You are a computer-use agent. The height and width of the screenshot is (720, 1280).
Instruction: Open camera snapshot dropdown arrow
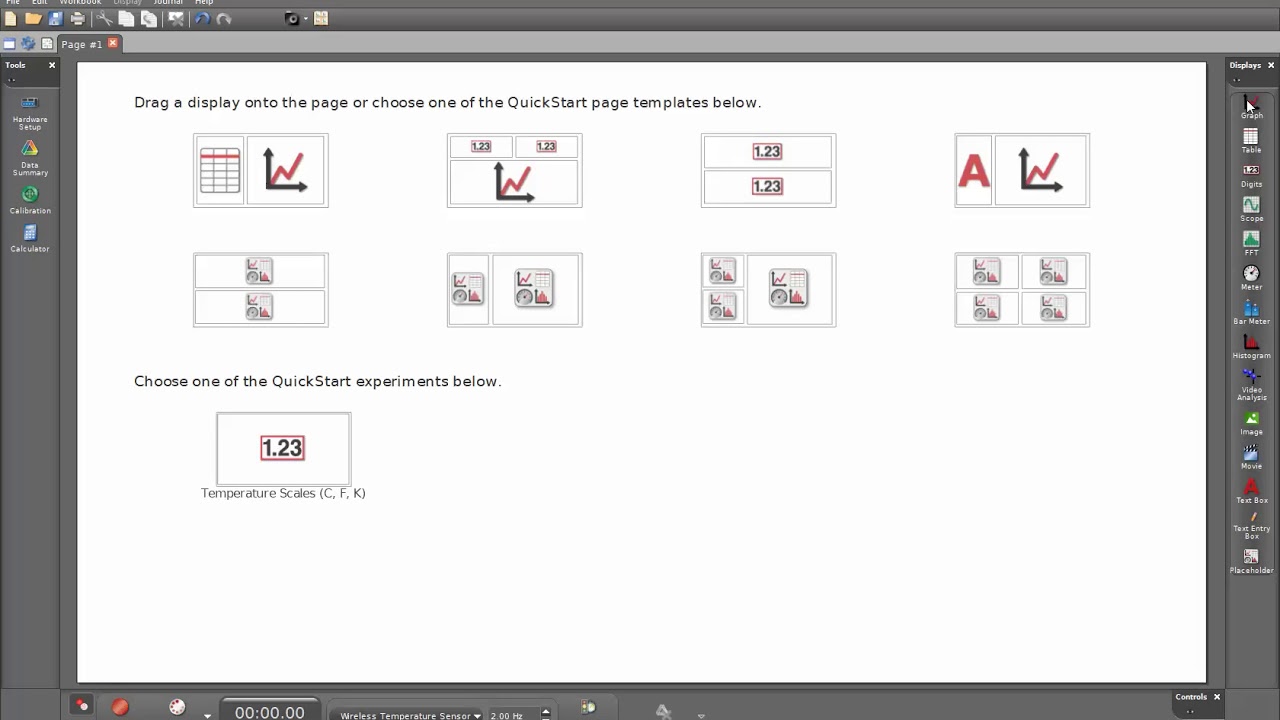click(304, 19)
